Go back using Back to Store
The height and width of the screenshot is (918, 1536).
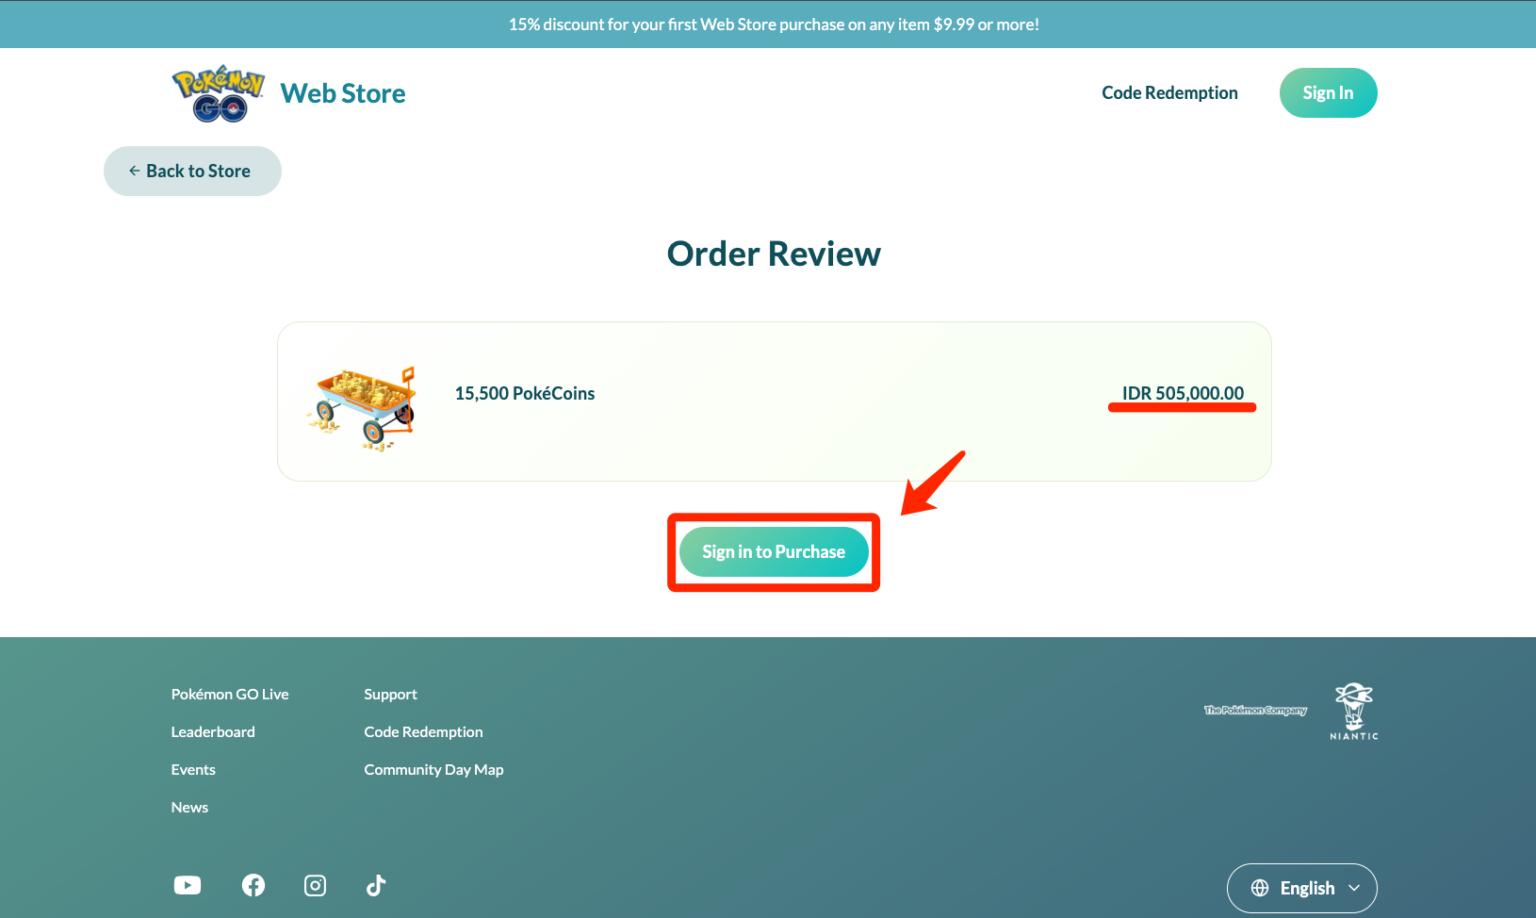(192, 170)
